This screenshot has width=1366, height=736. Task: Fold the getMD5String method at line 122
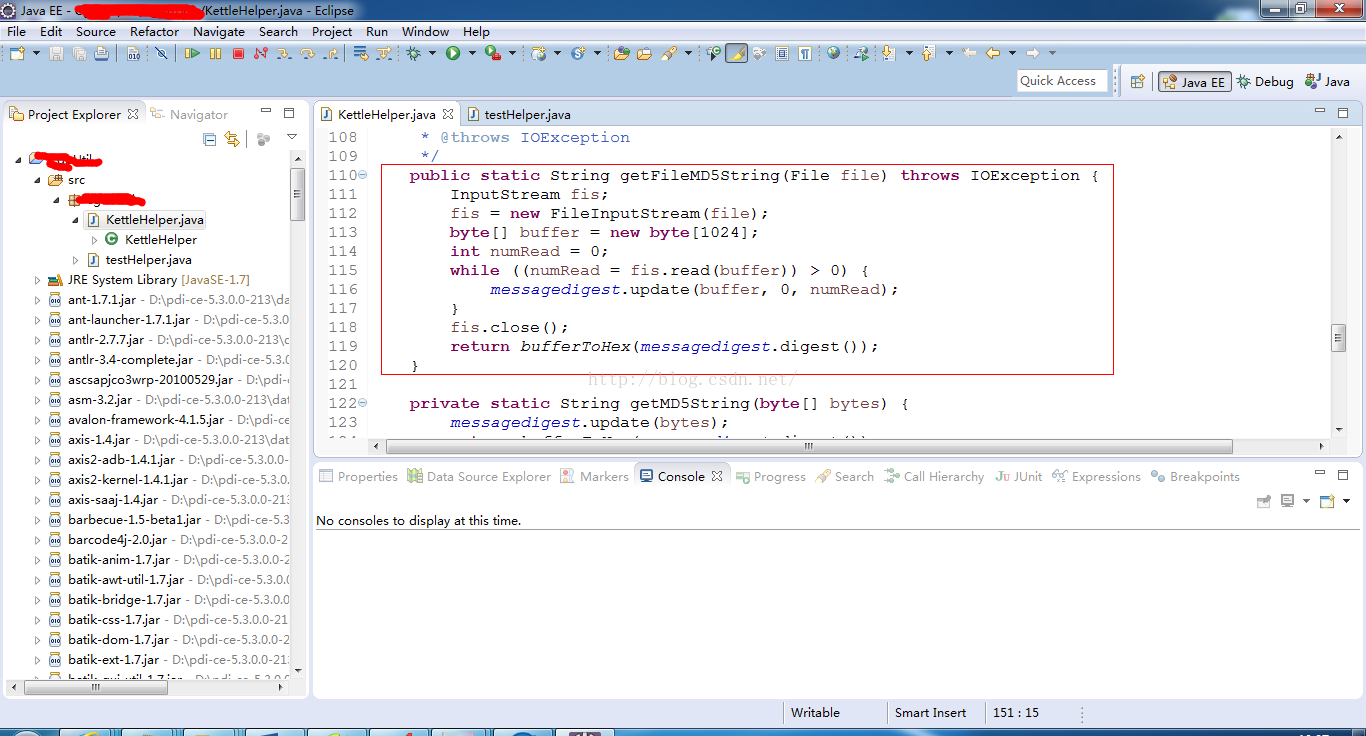click(x=363, y=403)
